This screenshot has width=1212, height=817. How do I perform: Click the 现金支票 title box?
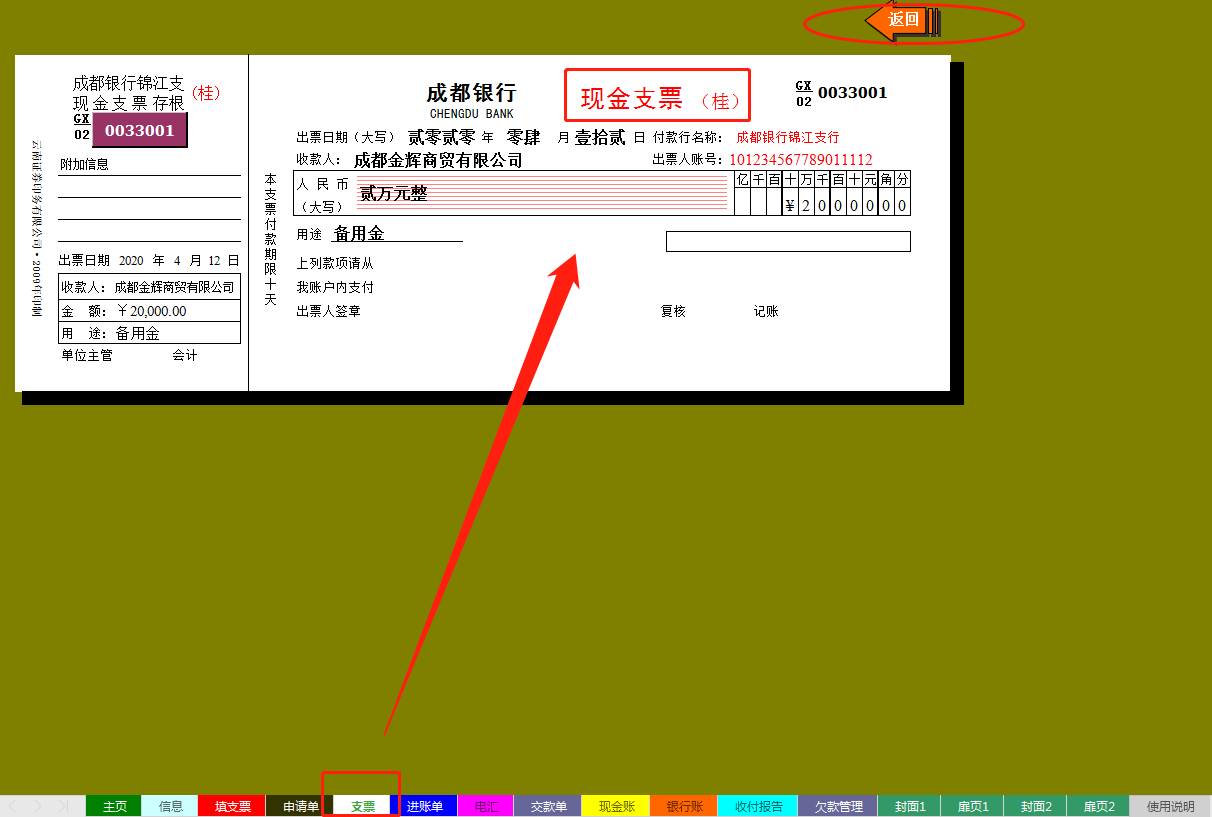click(657, 95)
